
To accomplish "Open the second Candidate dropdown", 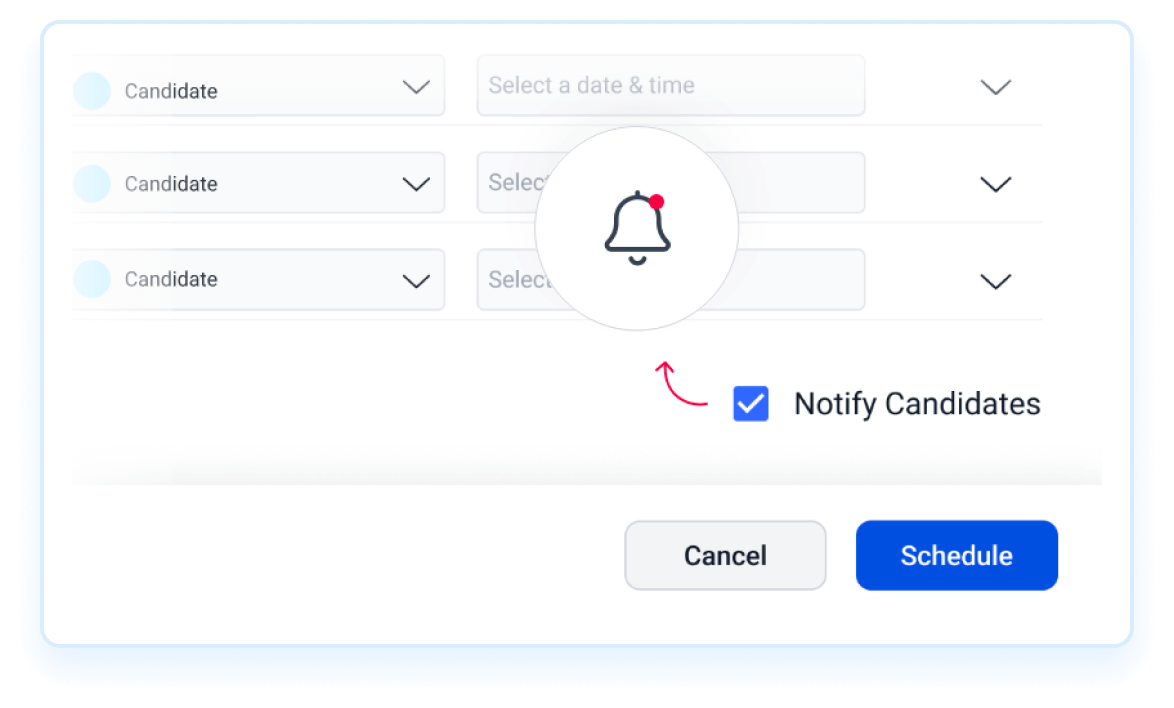I will click(259, 183).
